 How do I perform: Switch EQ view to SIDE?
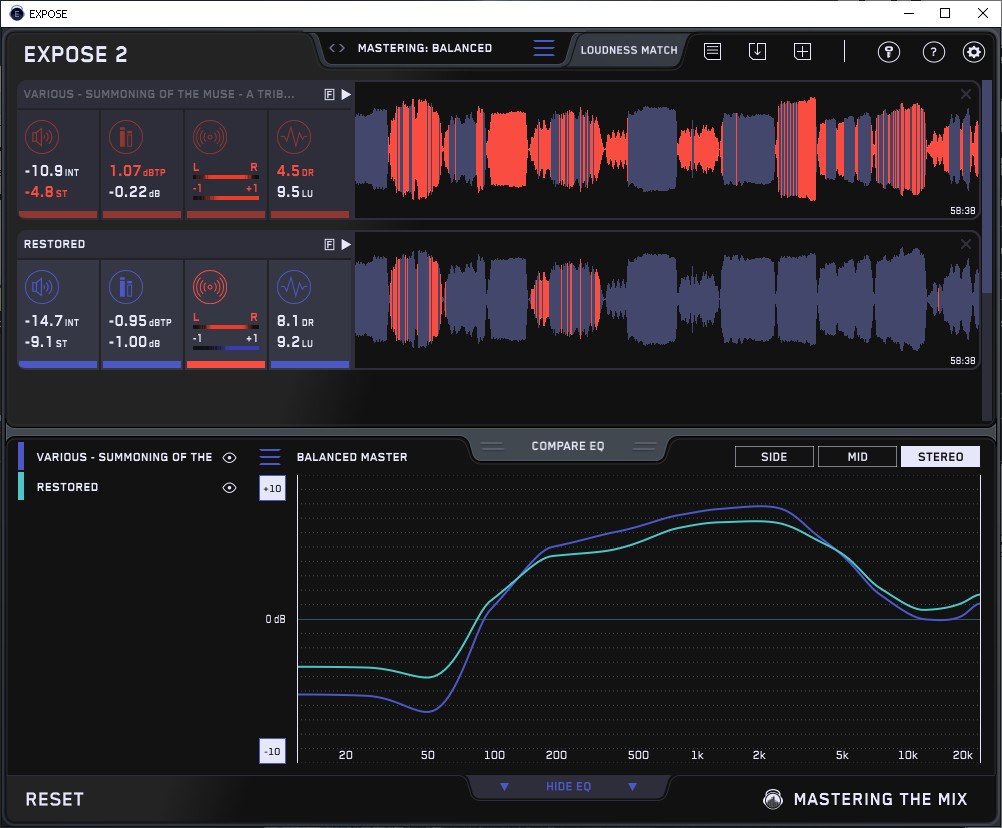(775, 457)
